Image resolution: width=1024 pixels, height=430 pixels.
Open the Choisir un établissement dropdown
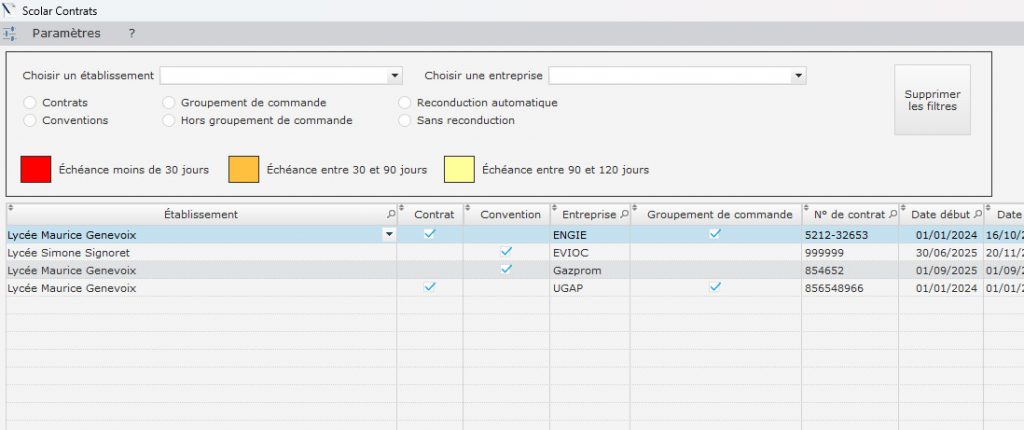click(395, 75)
